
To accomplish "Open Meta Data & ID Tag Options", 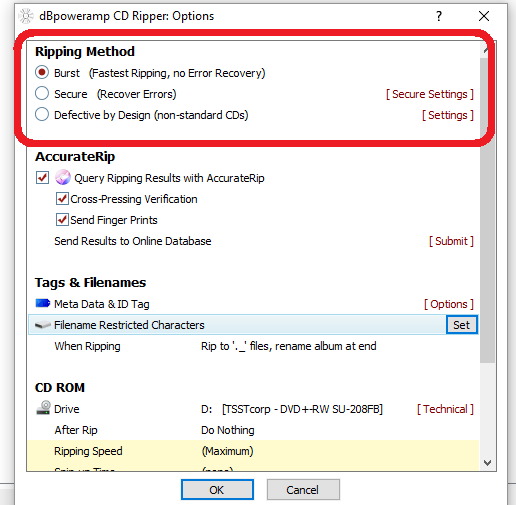I will point(449,304).
